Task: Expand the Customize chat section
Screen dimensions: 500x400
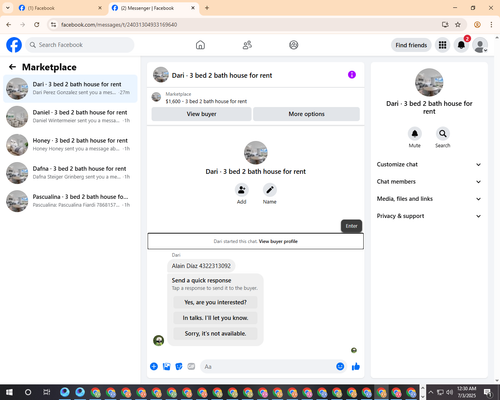Action: point(429,164)
